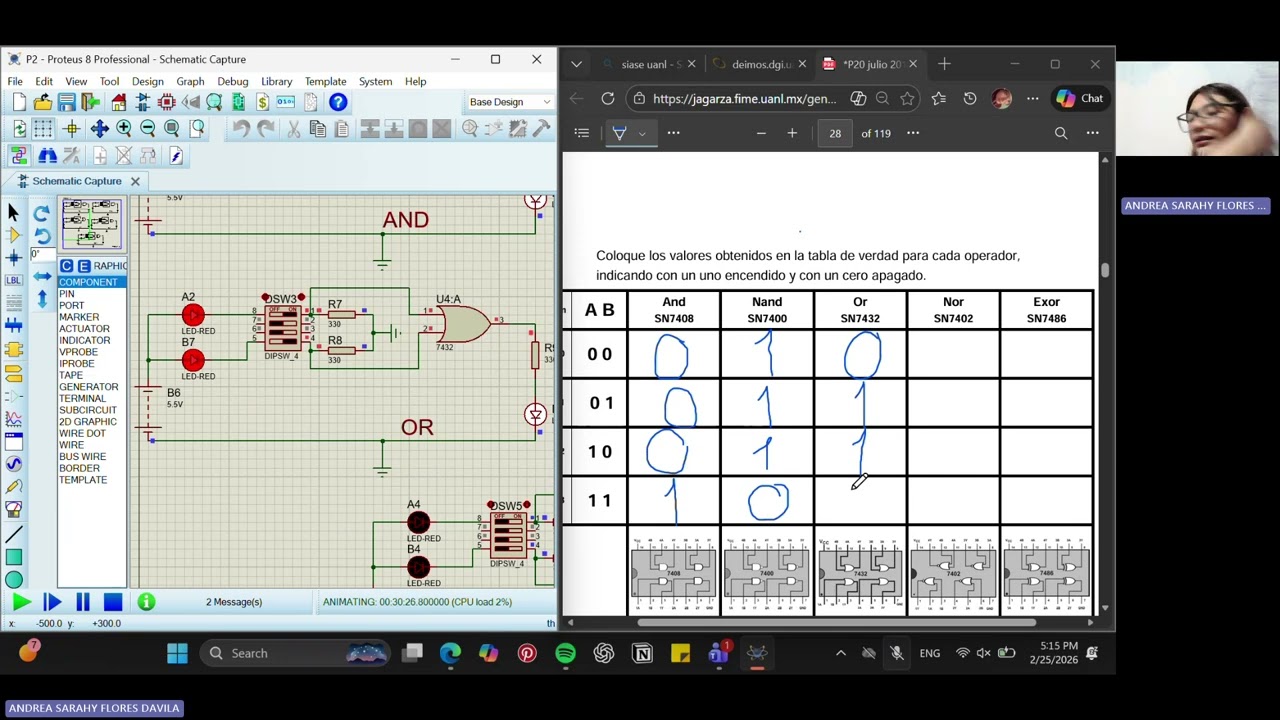Zoom in on the PDF document

pyautogui.click(x=792, y=133)
